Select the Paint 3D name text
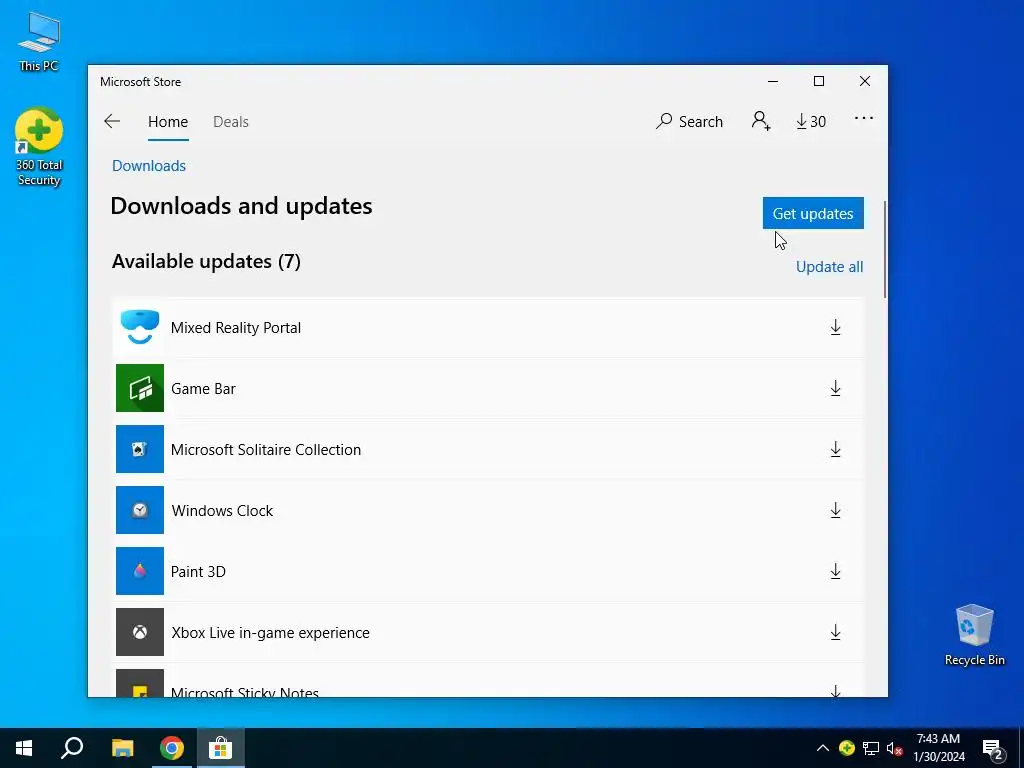The width and height of the screenshot is (1024, 768). coord(198,571)
